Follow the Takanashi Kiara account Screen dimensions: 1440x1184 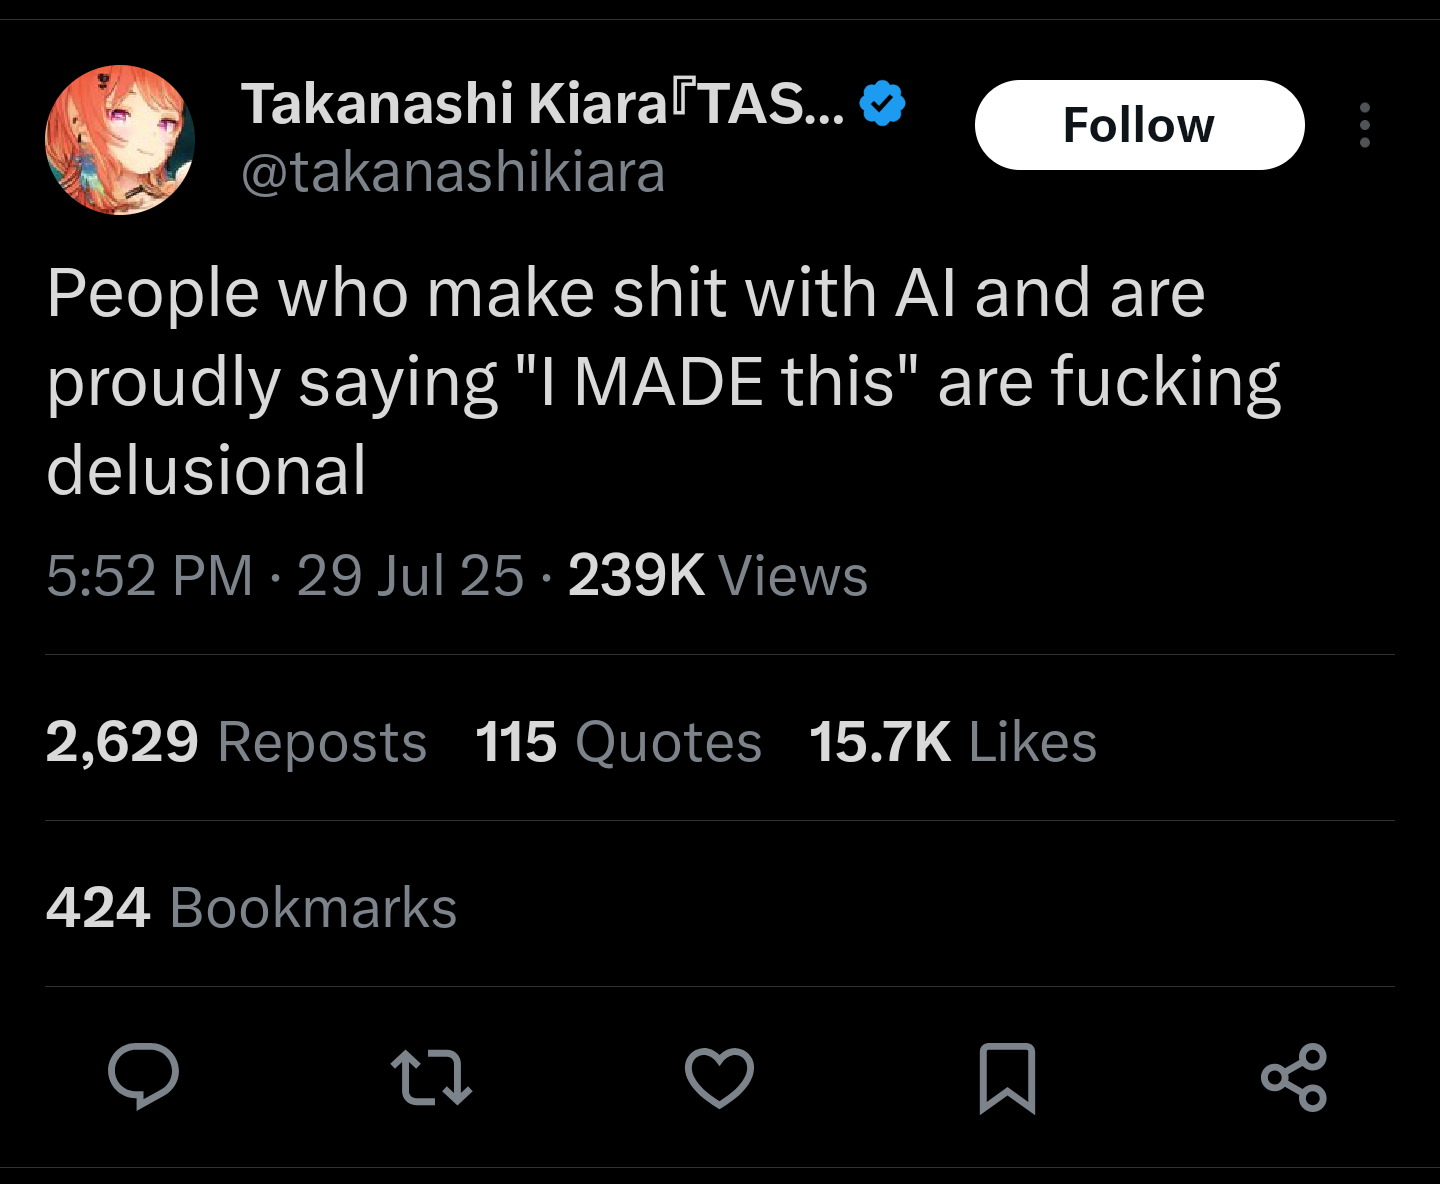point(1139,125)
